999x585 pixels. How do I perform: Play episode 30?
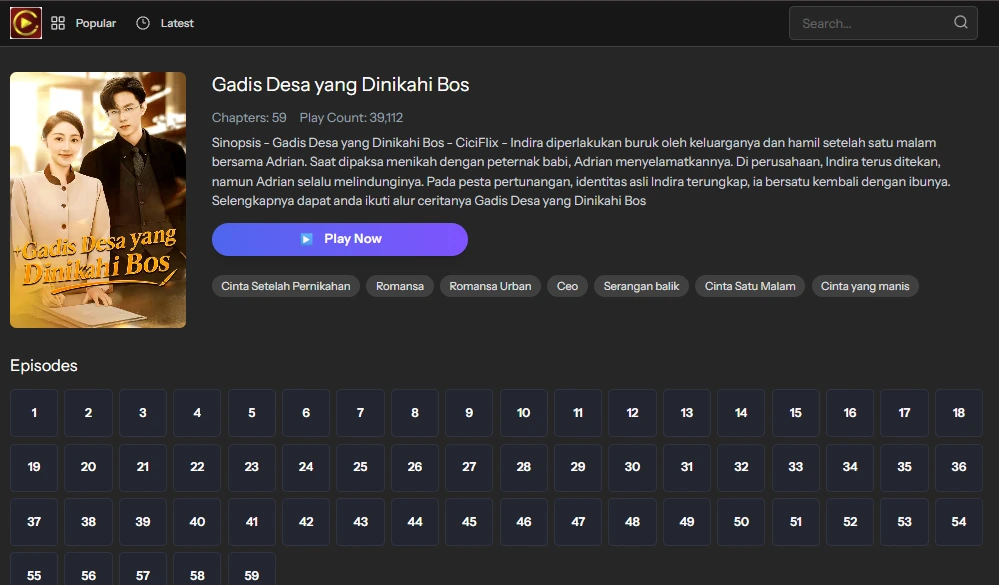pyautogui.click(x=632, y=467)
